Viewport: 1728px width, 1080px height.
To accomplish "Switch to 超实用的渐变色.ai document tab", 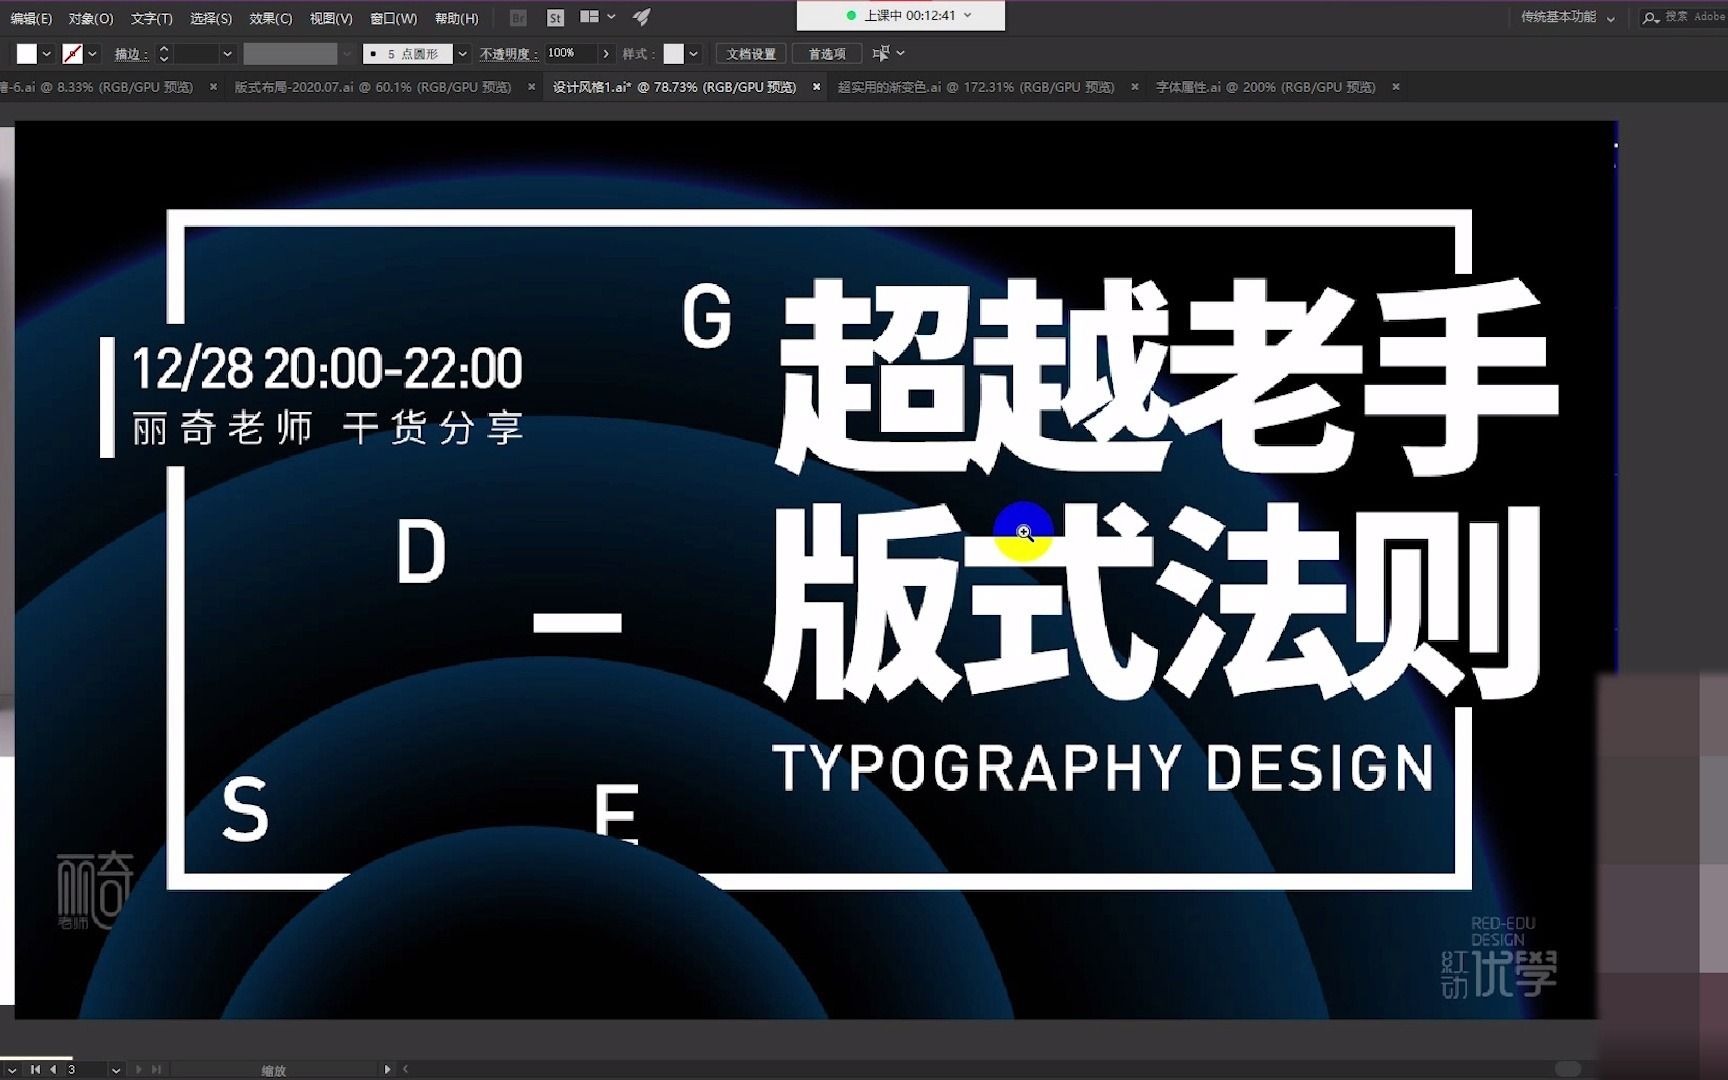I will pyautogui.click(x=976, y=87).
